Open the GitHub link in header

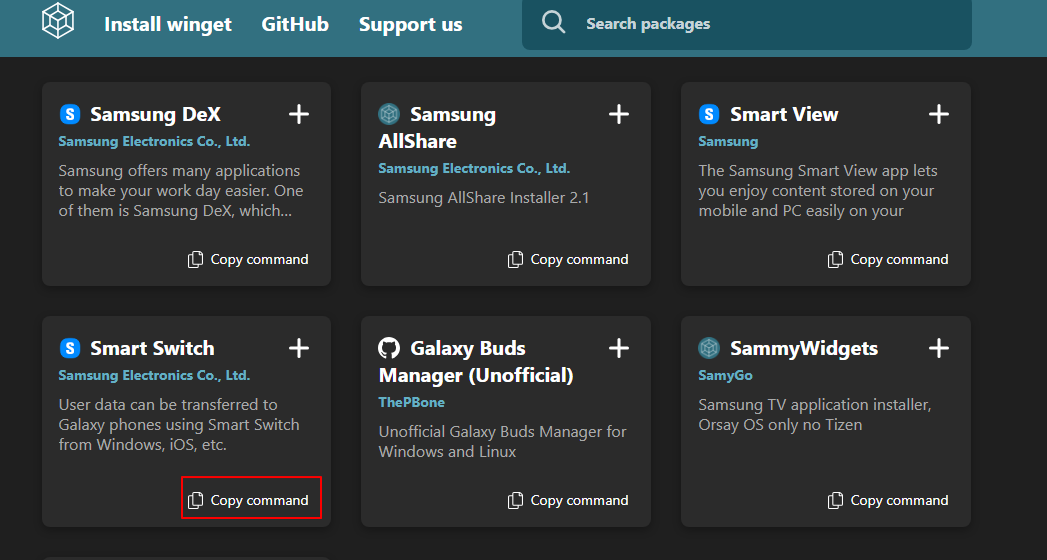295,25
